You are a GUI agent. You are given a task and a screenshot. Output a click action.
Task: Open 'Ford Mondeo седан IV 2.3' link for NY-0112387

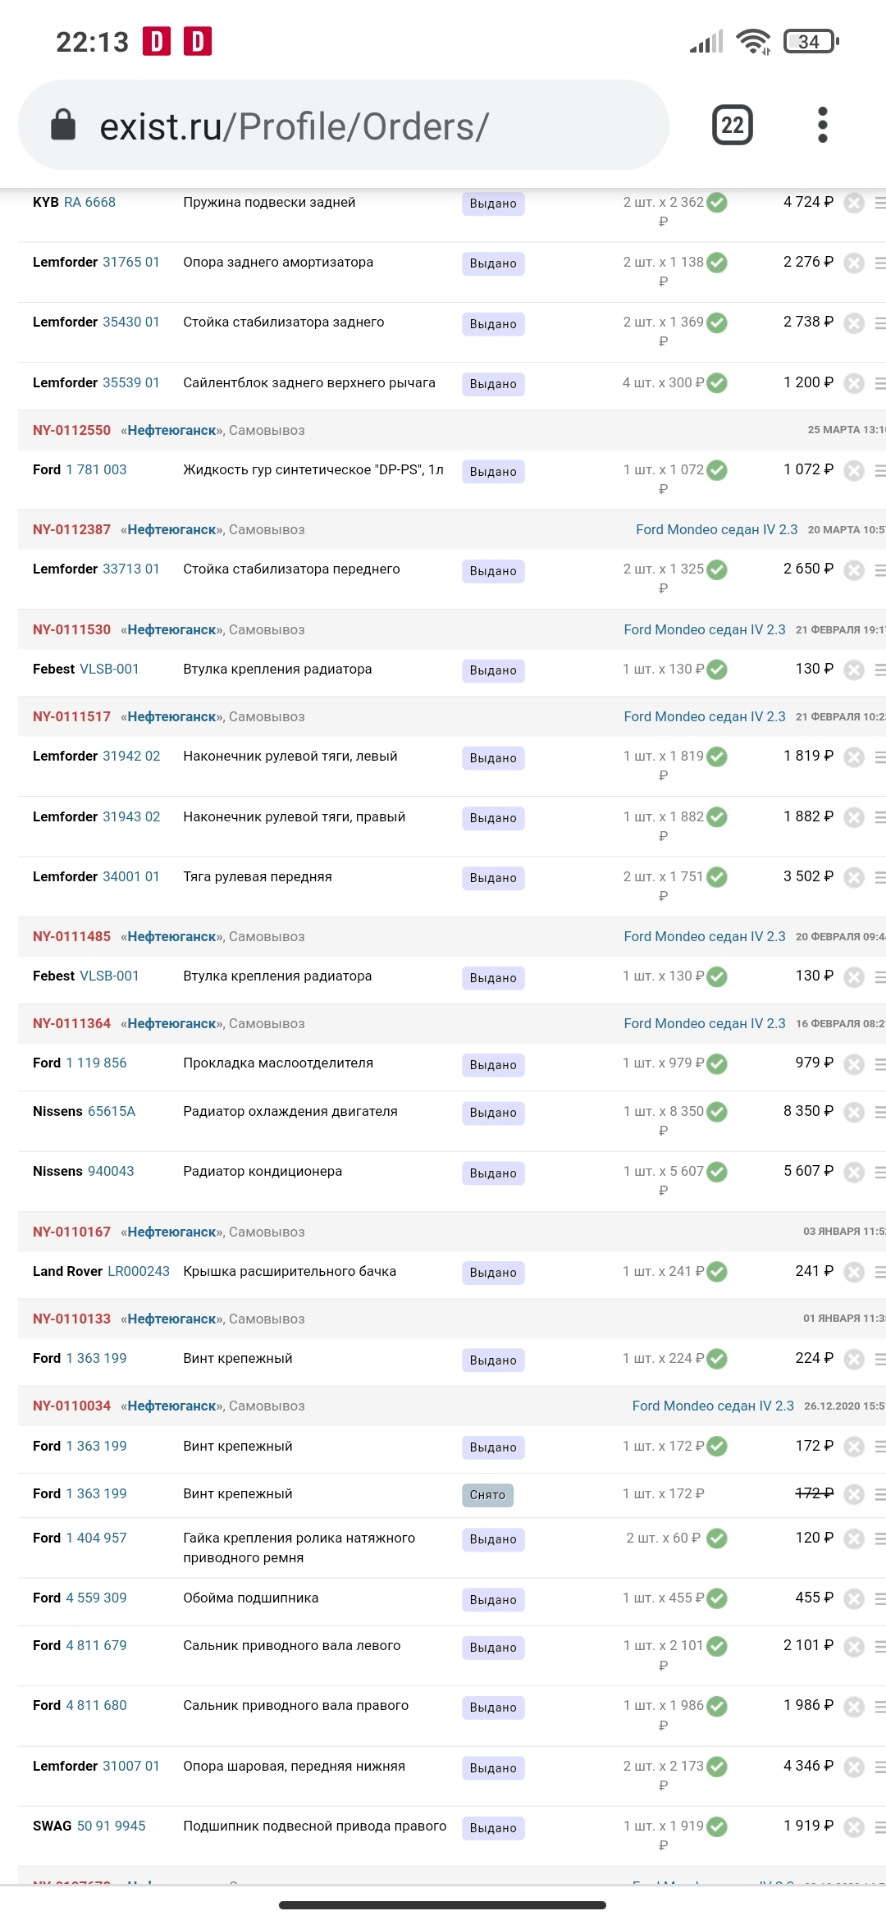point(716,530)
